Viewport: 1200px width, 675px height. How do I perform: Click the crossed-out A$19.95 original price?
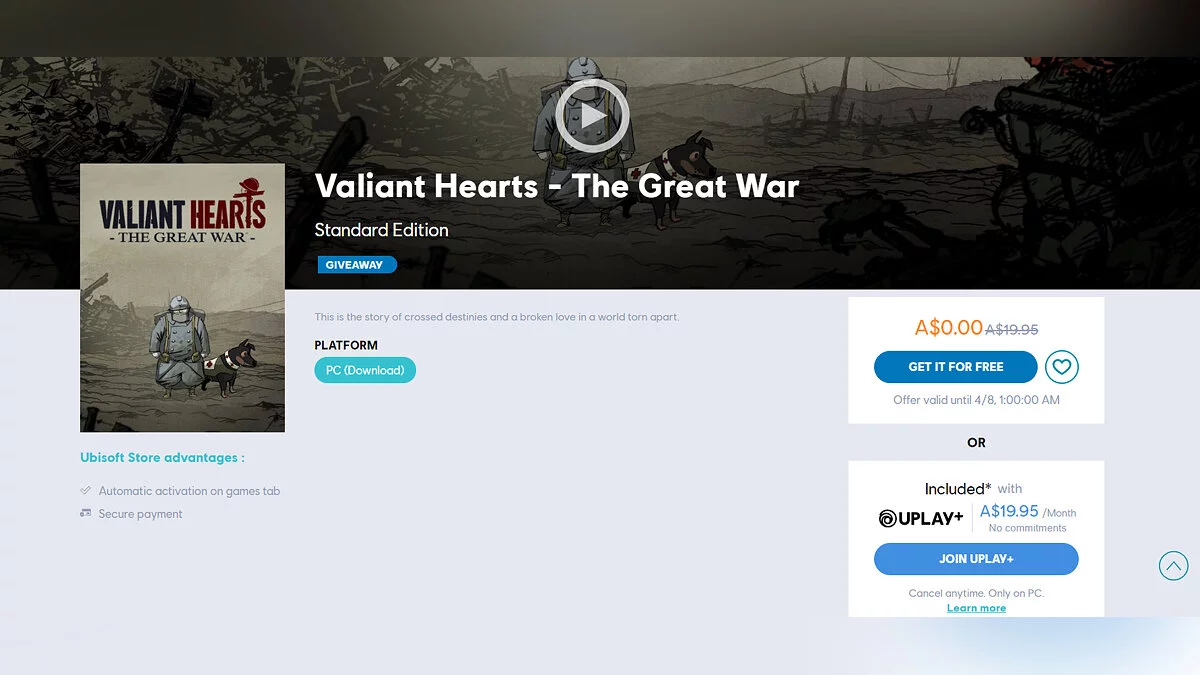1012,329
